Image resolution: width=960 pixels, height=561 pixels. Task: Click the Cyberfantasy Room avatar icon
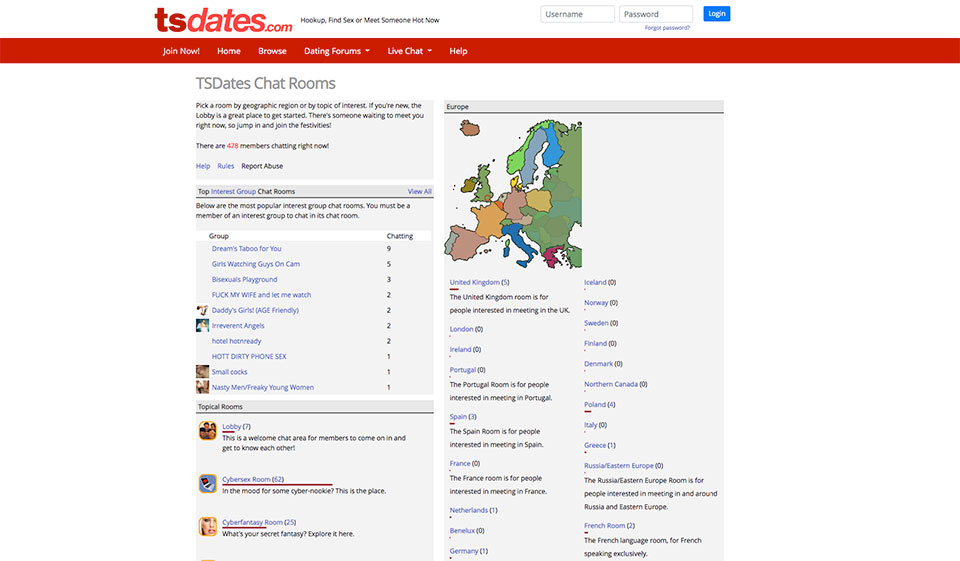(x=208, y=526)
